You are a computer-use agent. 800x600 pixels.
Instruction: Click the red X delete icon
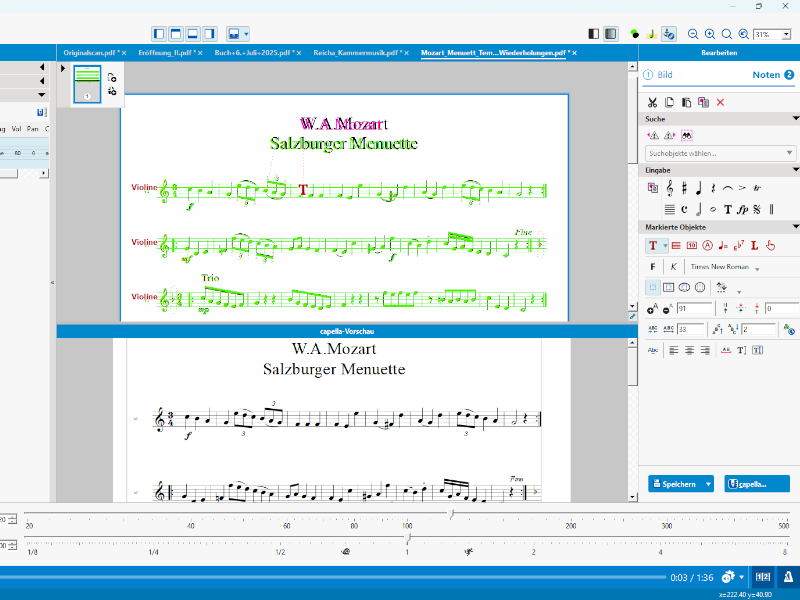(720, 103)
